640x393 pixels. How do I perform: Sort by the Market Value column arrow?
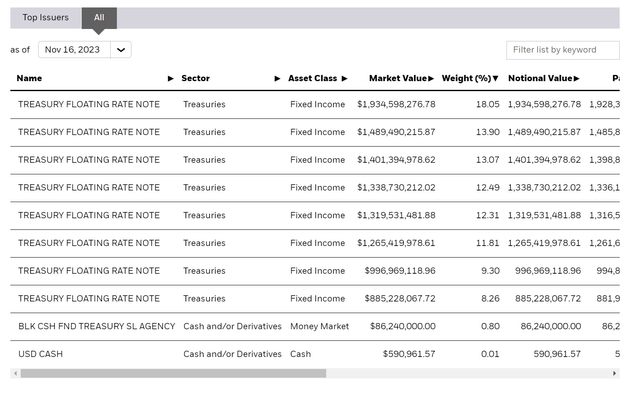[431, 78]
